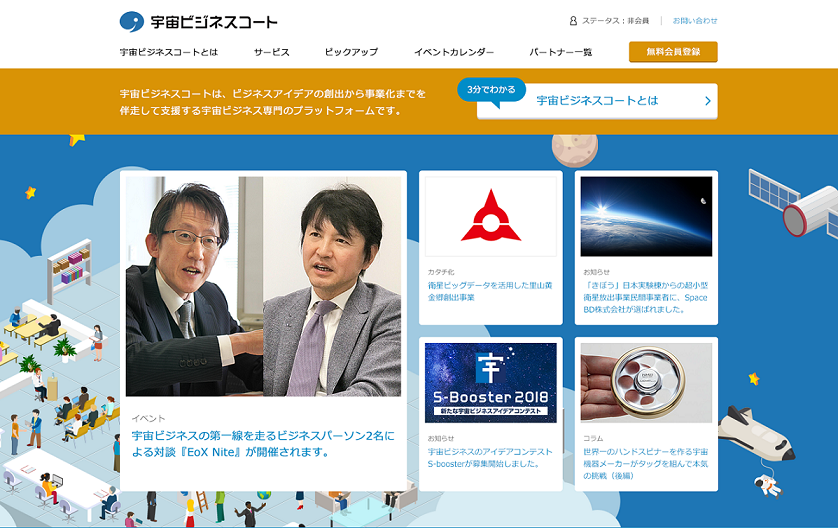Viewport: 838px width, 528px height.
Task: Click the 宇宙ビジネスコート site title text
Action: pos(214,22)
